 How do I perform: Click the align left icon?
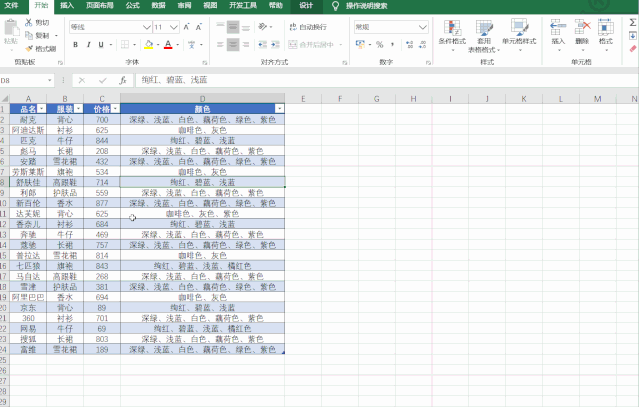[220, 44]
